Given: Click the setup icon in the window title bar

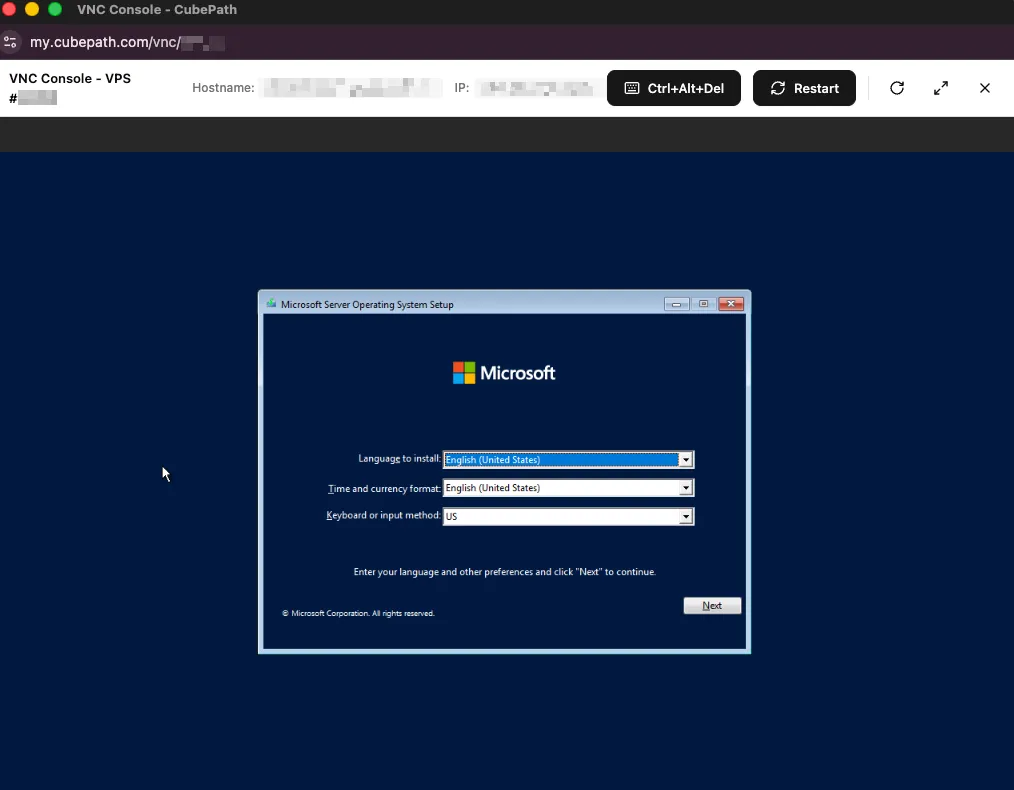Looking at the screenshot, I should 270,304.
